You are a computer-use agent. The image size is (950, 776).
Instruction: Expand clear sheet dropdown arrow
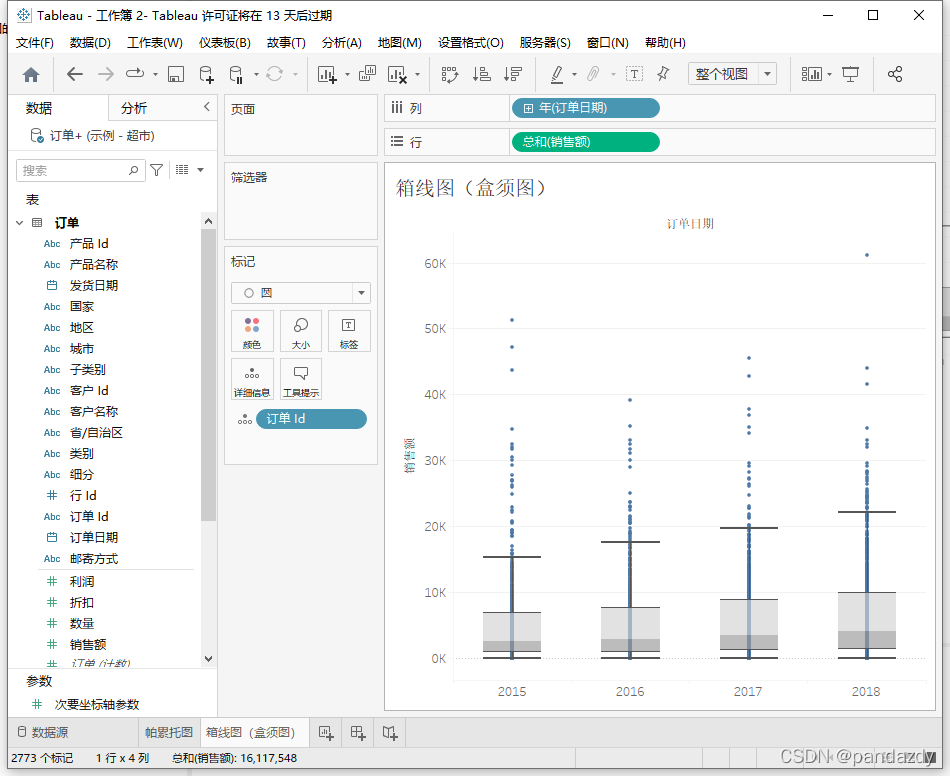[x=417, y=75]
